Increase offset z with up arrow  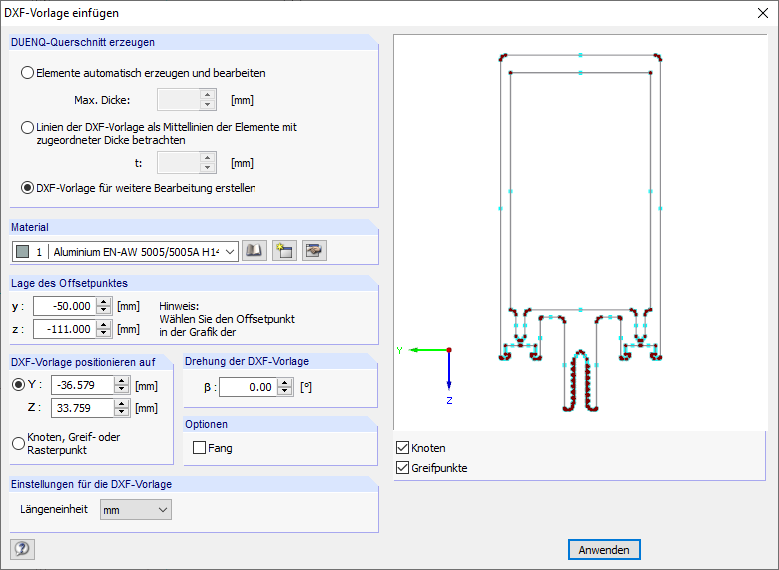[x=103, y=325]
